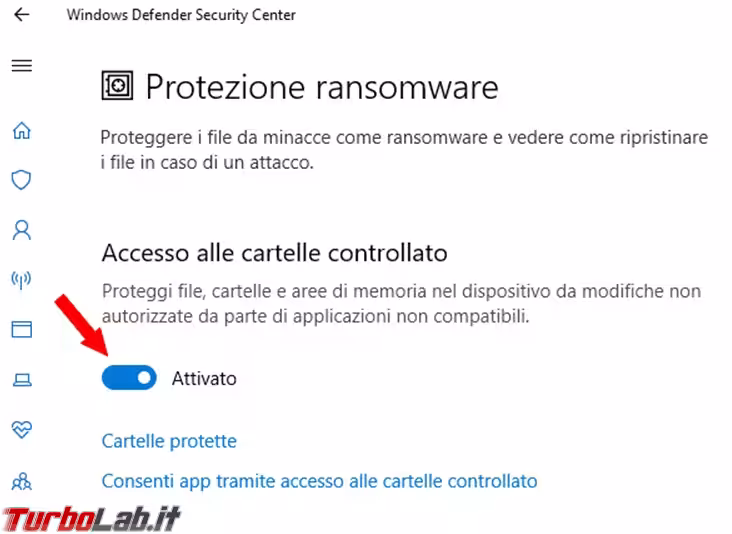
Task: Click 'Consenti app tramite accesso alle cartelle controllato'
Action: 319,481
